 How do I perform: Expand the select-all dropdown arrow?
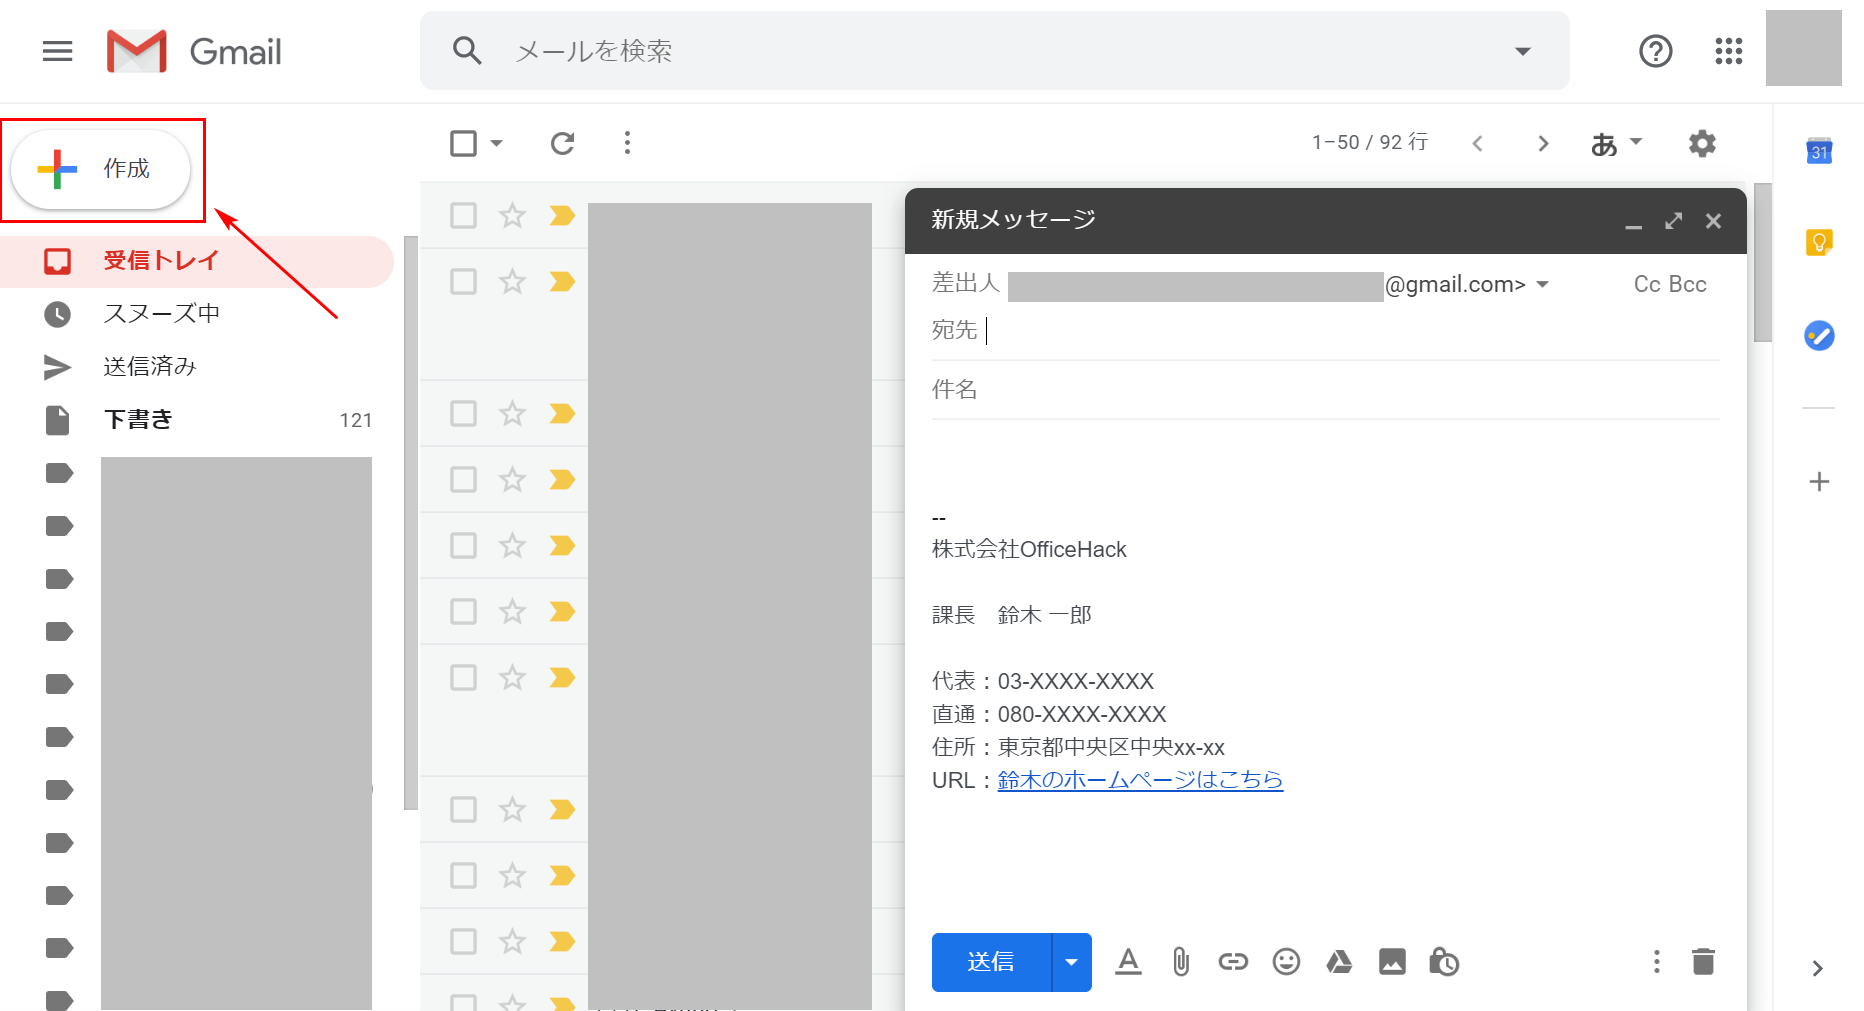point(496,143)
